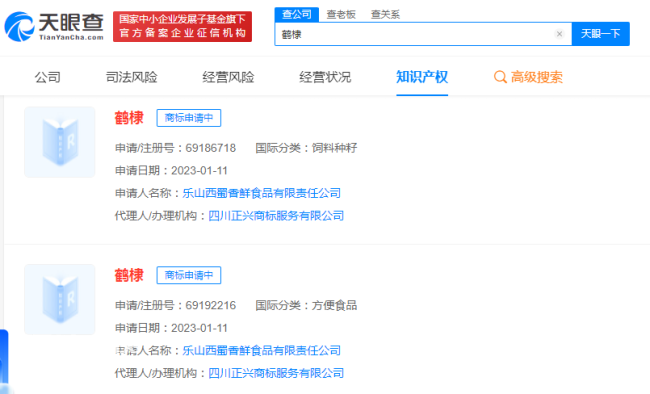Viewport: 650px width, 394px height.
Task: Click 国际分类：饲料种籽 text
Action: point(306,148)
